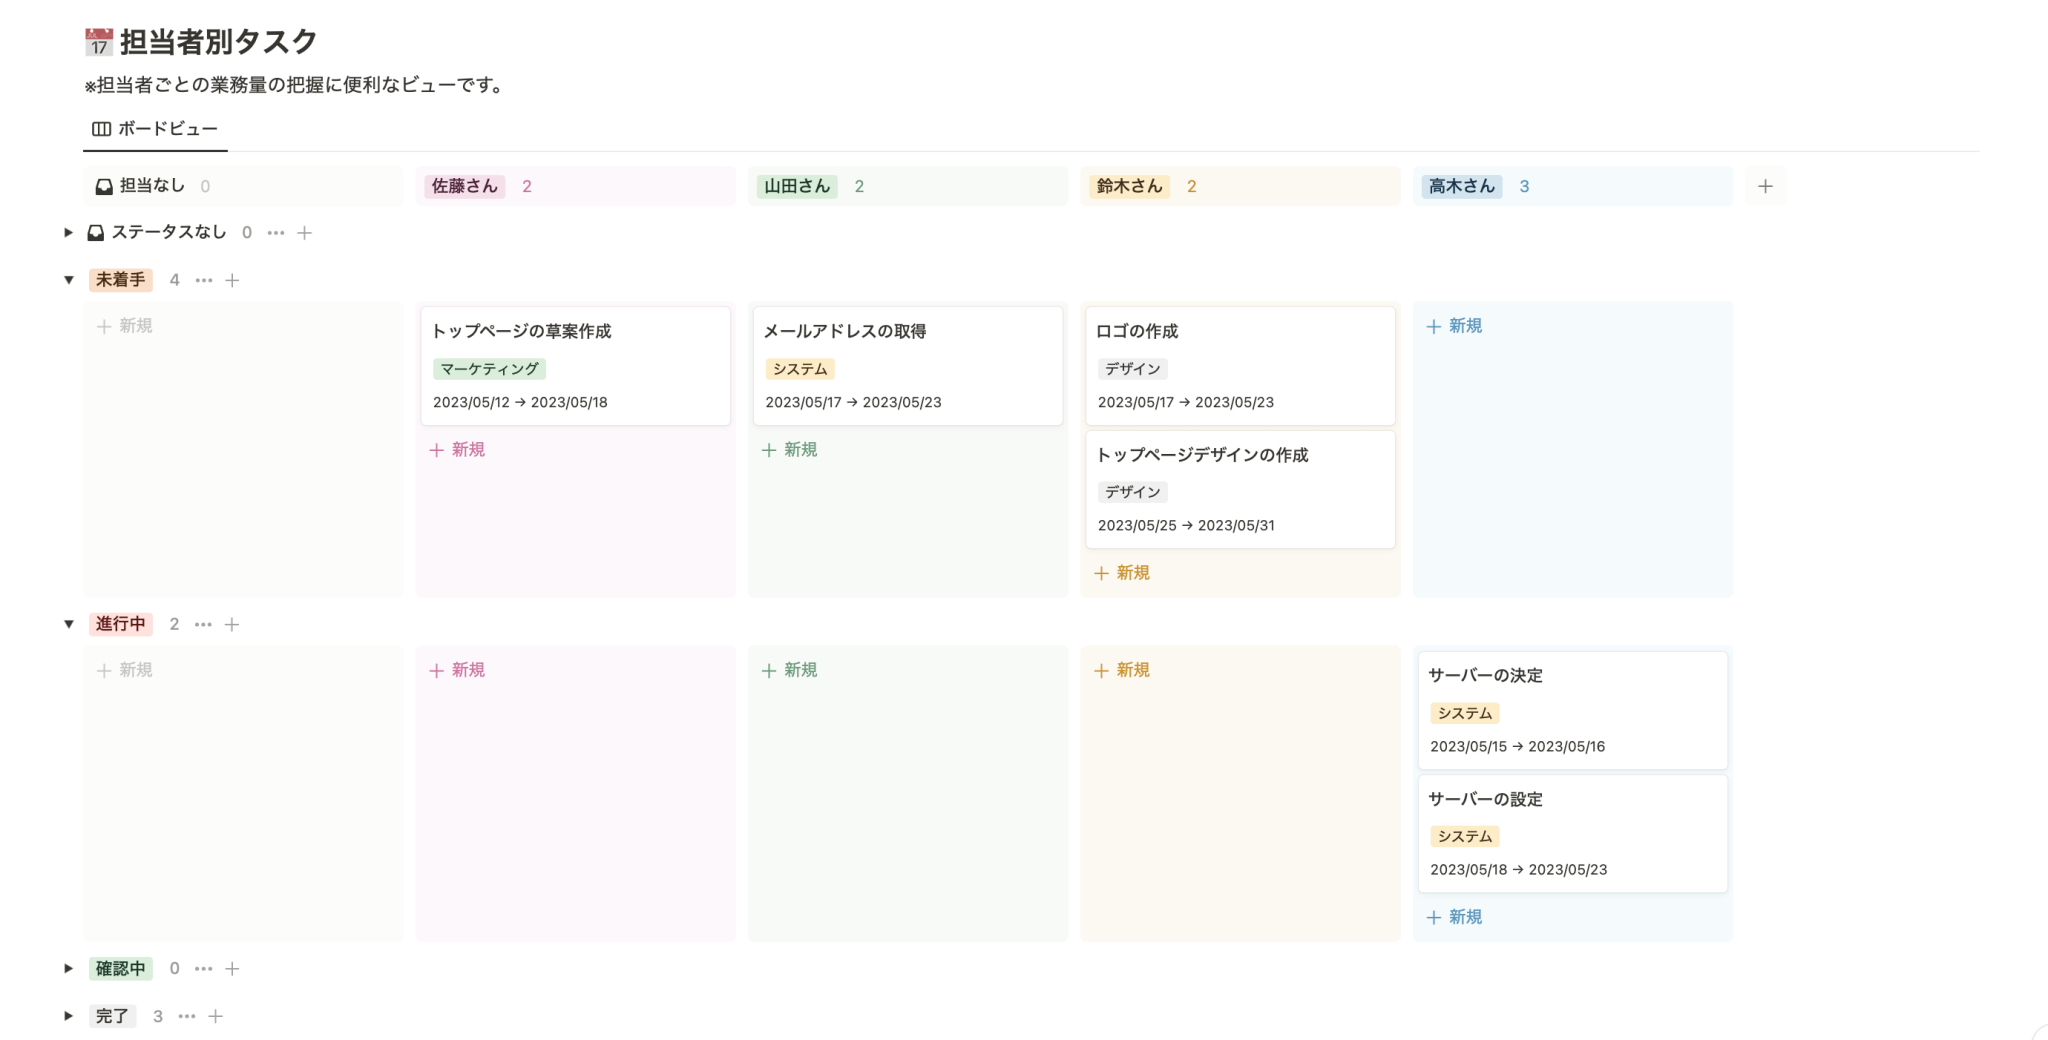Click the calendar icon in the page title

coord(98,41)
